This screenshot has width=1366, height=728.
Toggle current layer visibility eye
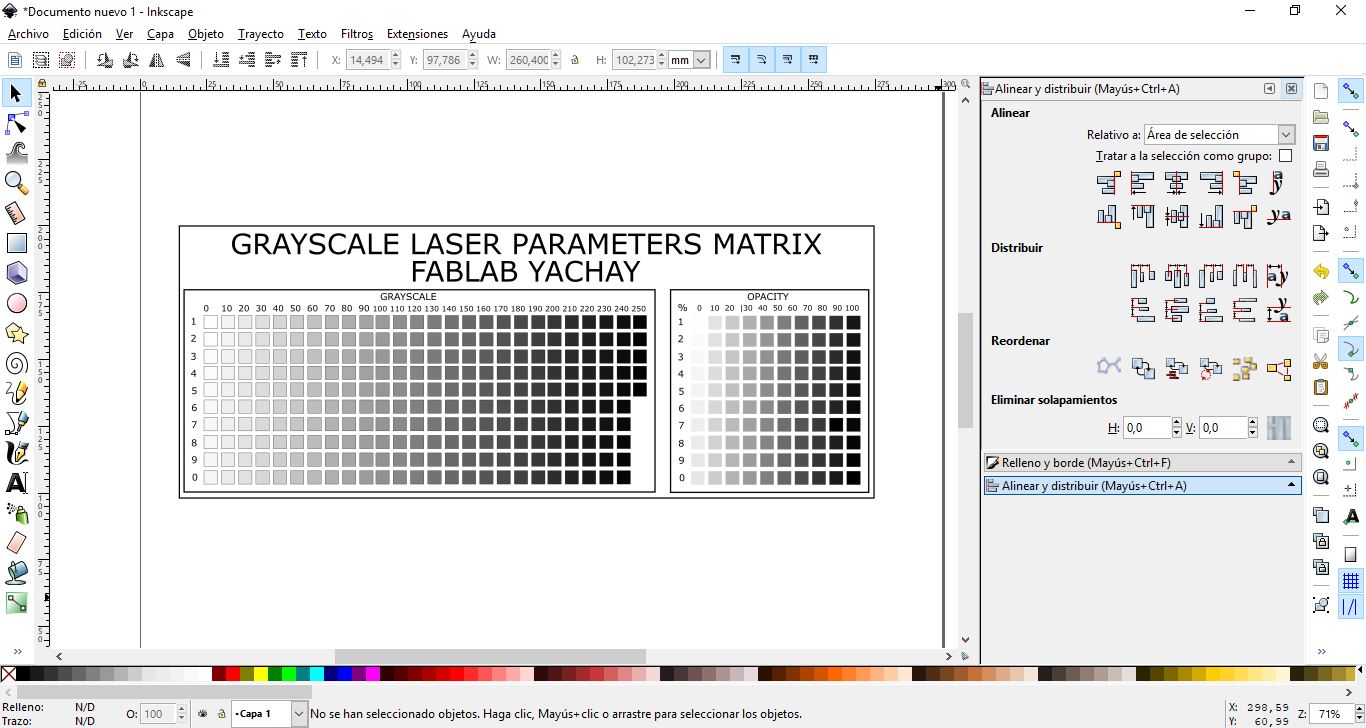(x=203, y=714)
